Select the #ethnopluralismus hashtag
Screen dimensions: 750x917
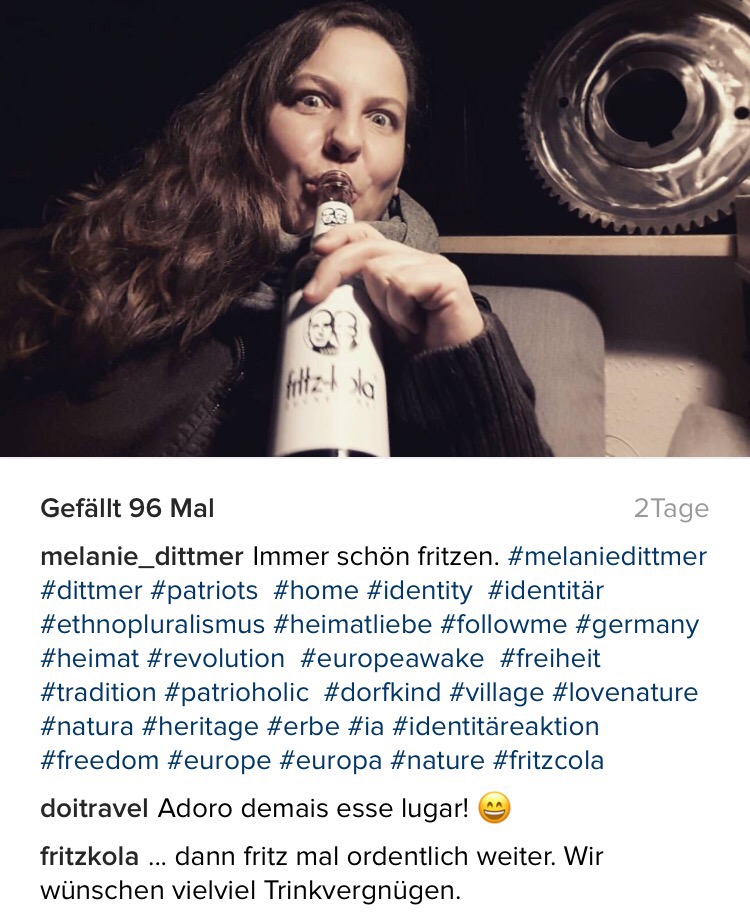(153, 625)
